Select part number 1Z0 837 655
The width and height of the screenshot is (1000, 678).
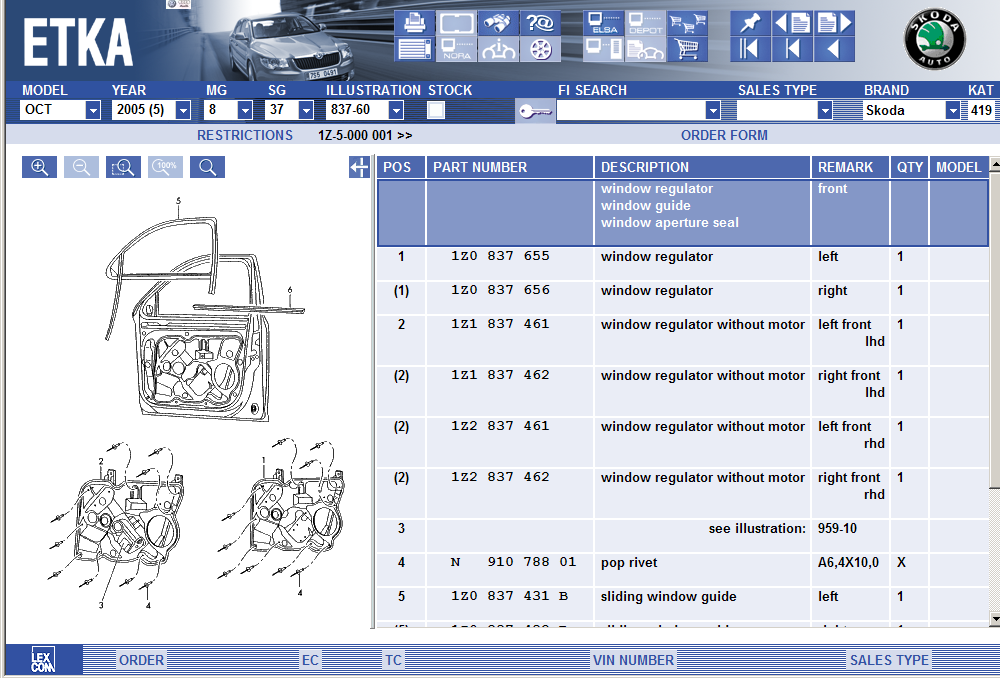(x=500, y=256)
